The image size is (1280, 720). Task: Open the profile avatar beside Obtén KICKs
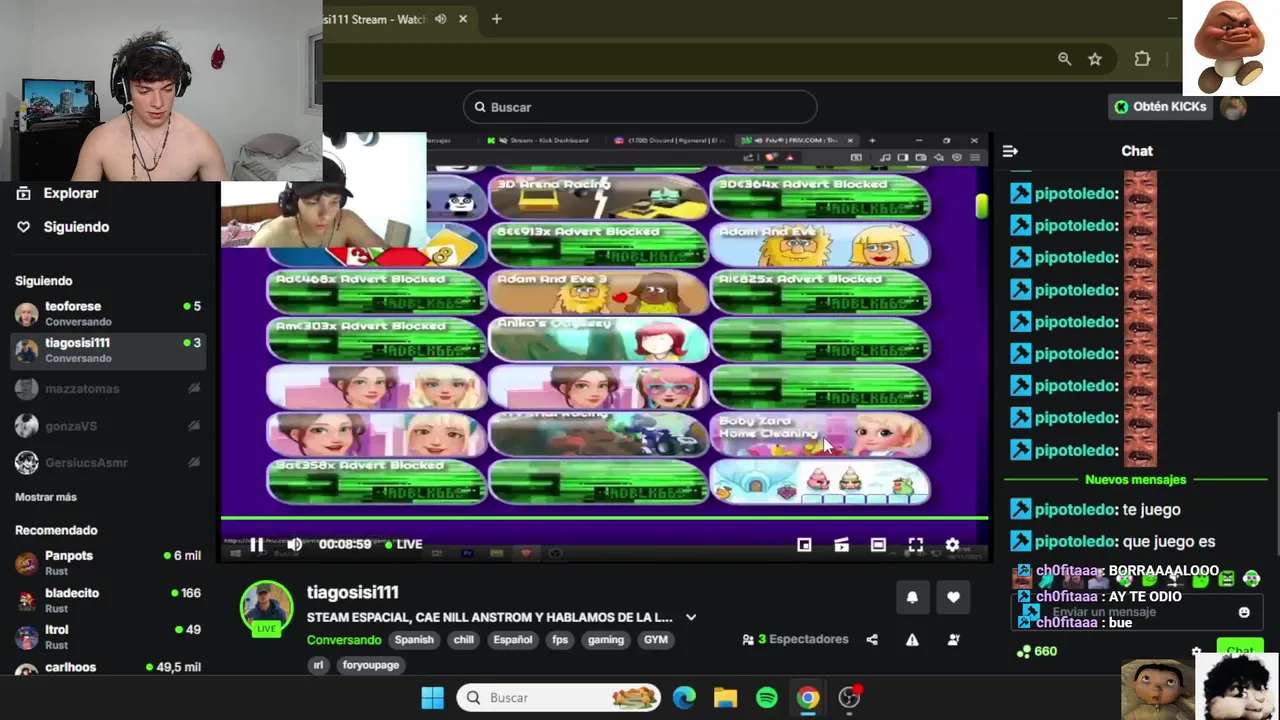coord(1234,107)
